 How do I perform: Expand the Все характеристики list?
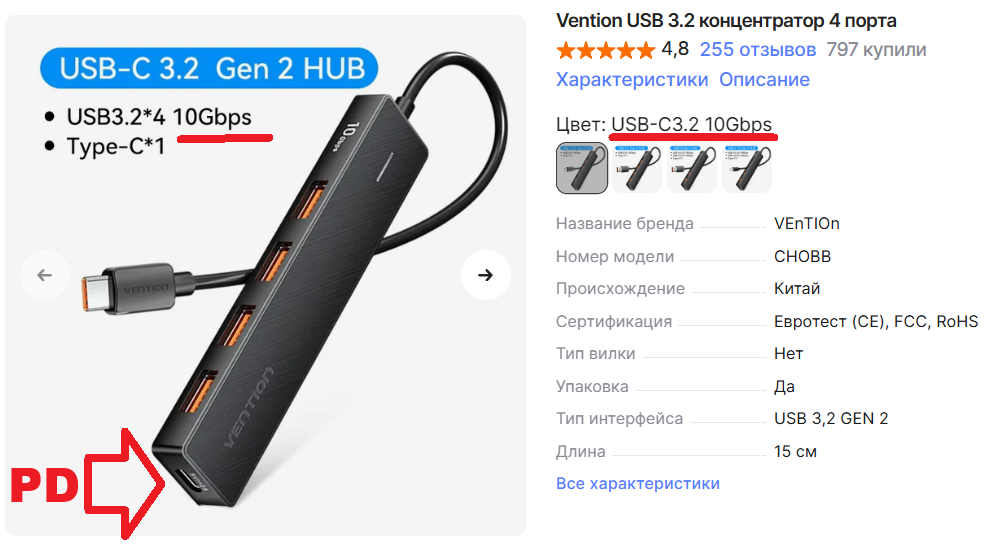(x=637, y=483)
